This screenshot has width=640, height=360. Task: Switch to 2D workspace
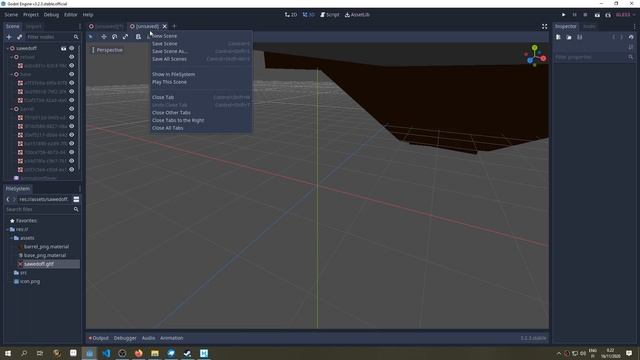291,15
